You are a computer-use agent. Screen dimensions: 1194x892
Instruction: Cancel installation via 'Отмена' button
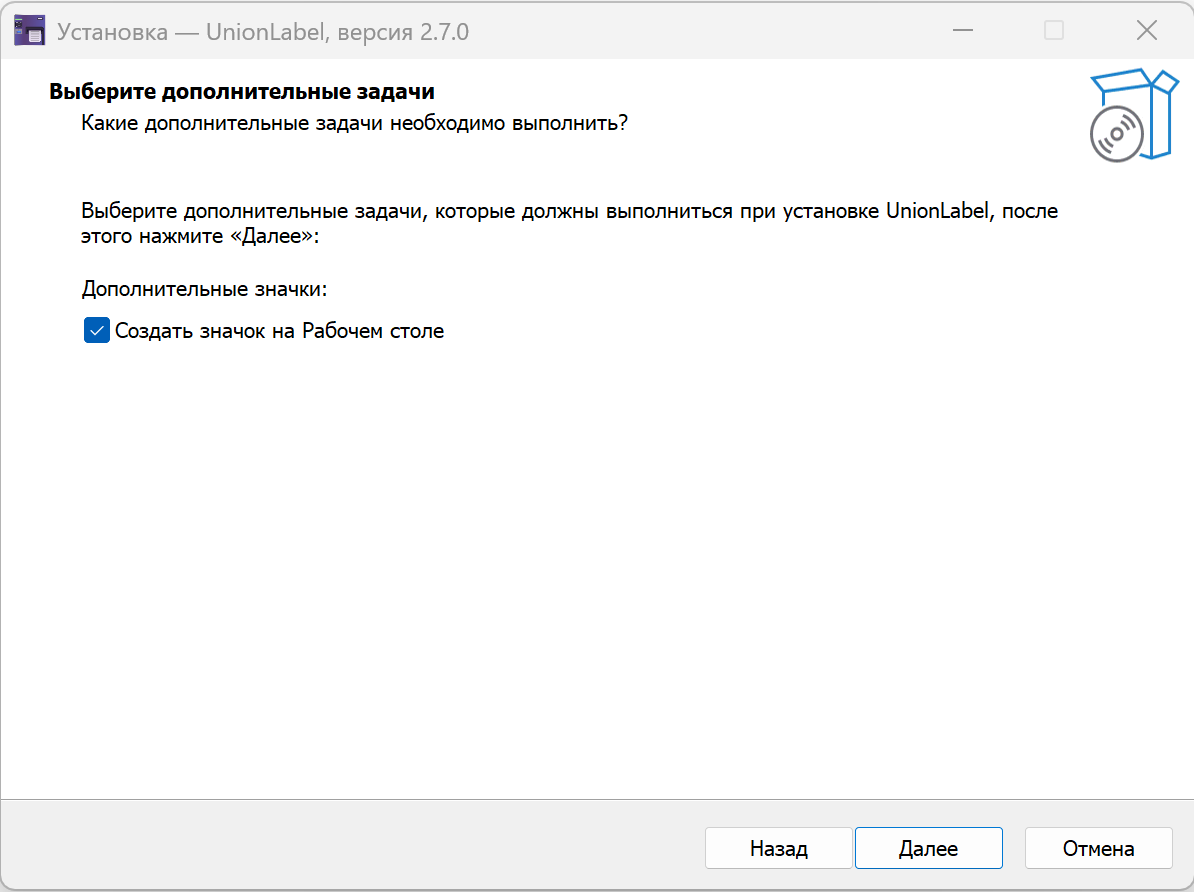point(1098,849)
